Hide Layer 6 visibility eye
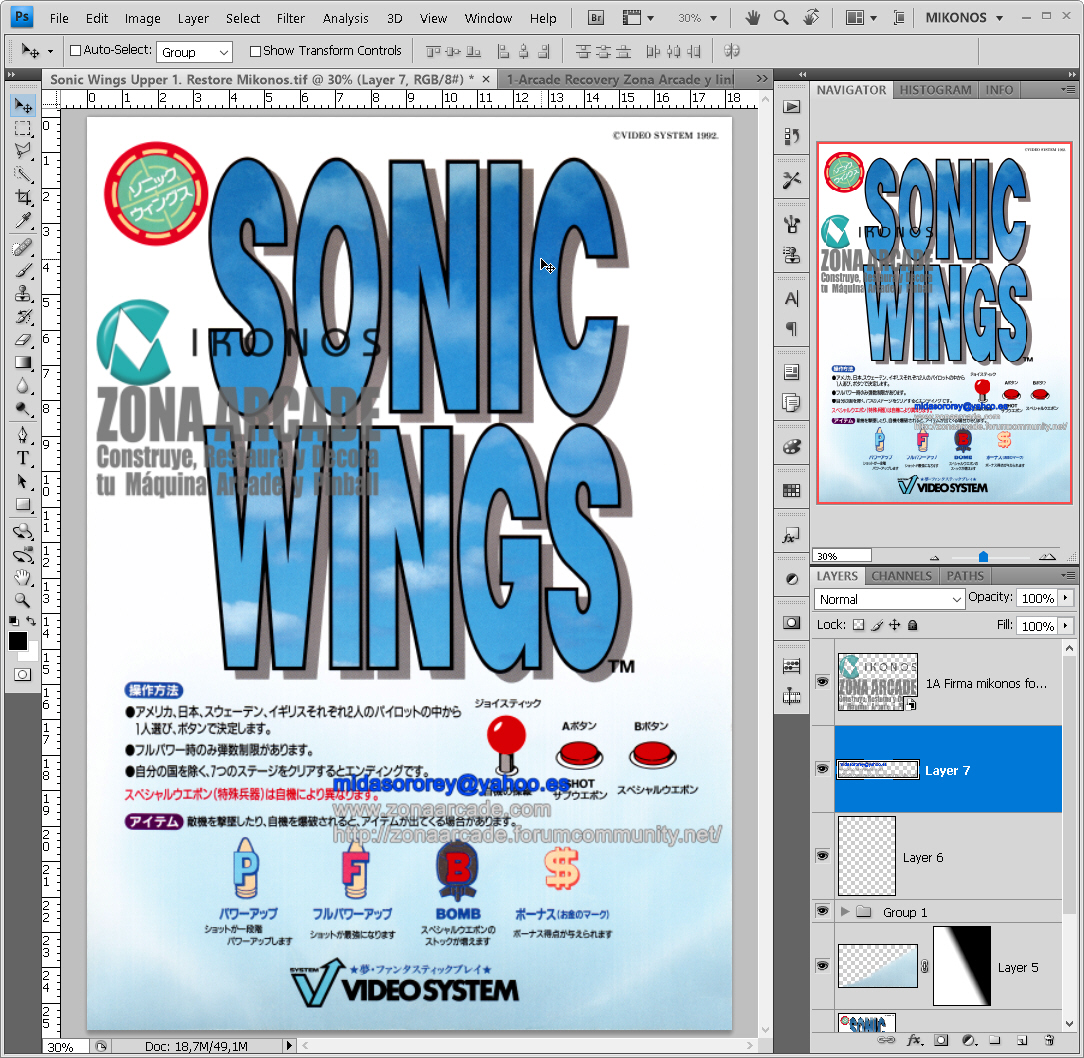The width and height of the screenshot is (1084, 1058). (x=822, y=856)
